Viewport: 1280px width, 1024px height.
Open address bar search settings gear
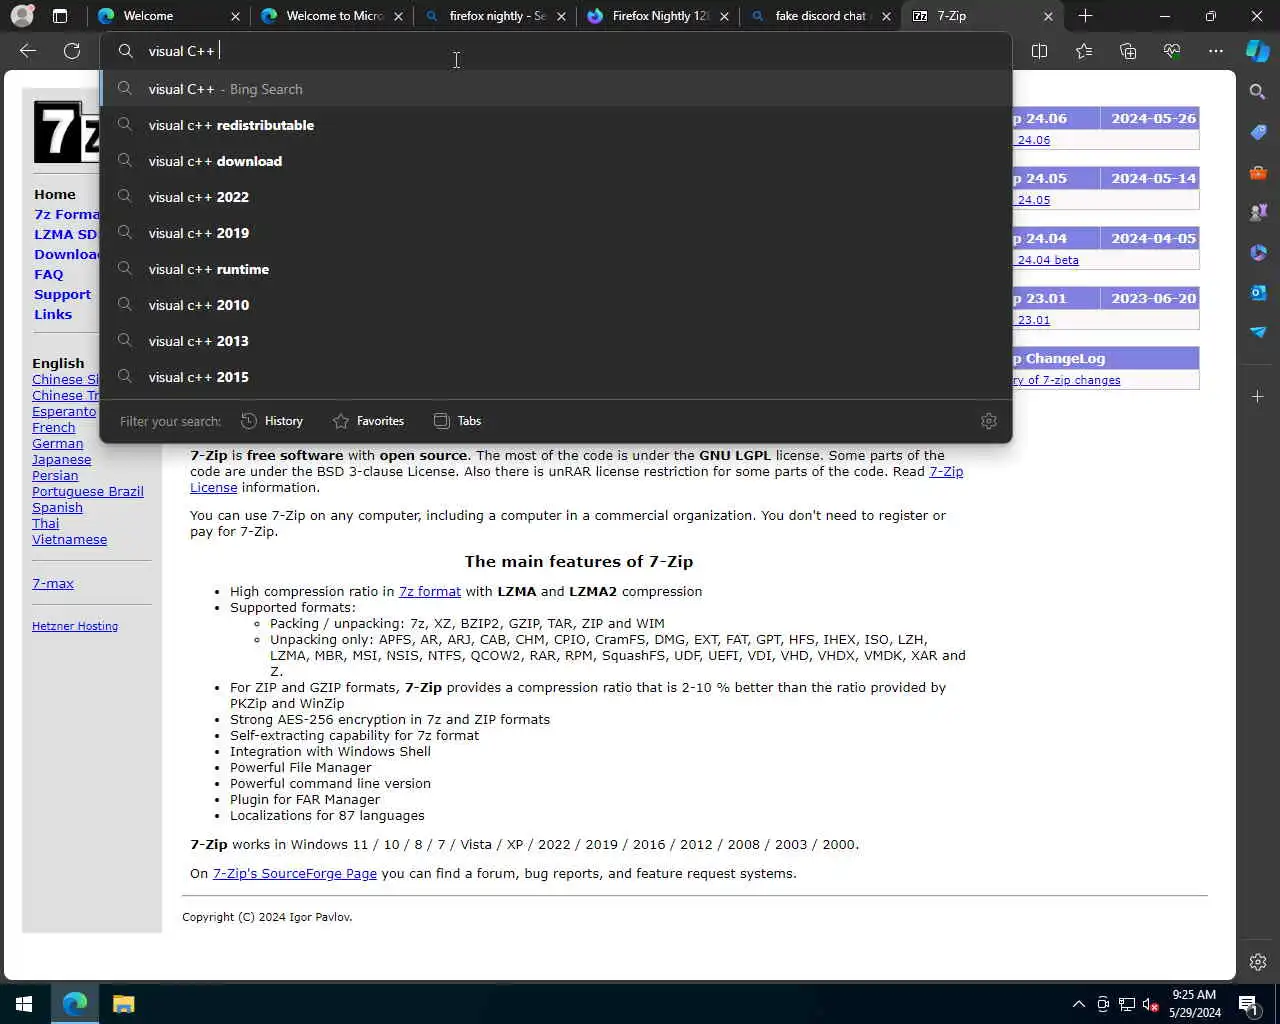[x=989, y=421]
